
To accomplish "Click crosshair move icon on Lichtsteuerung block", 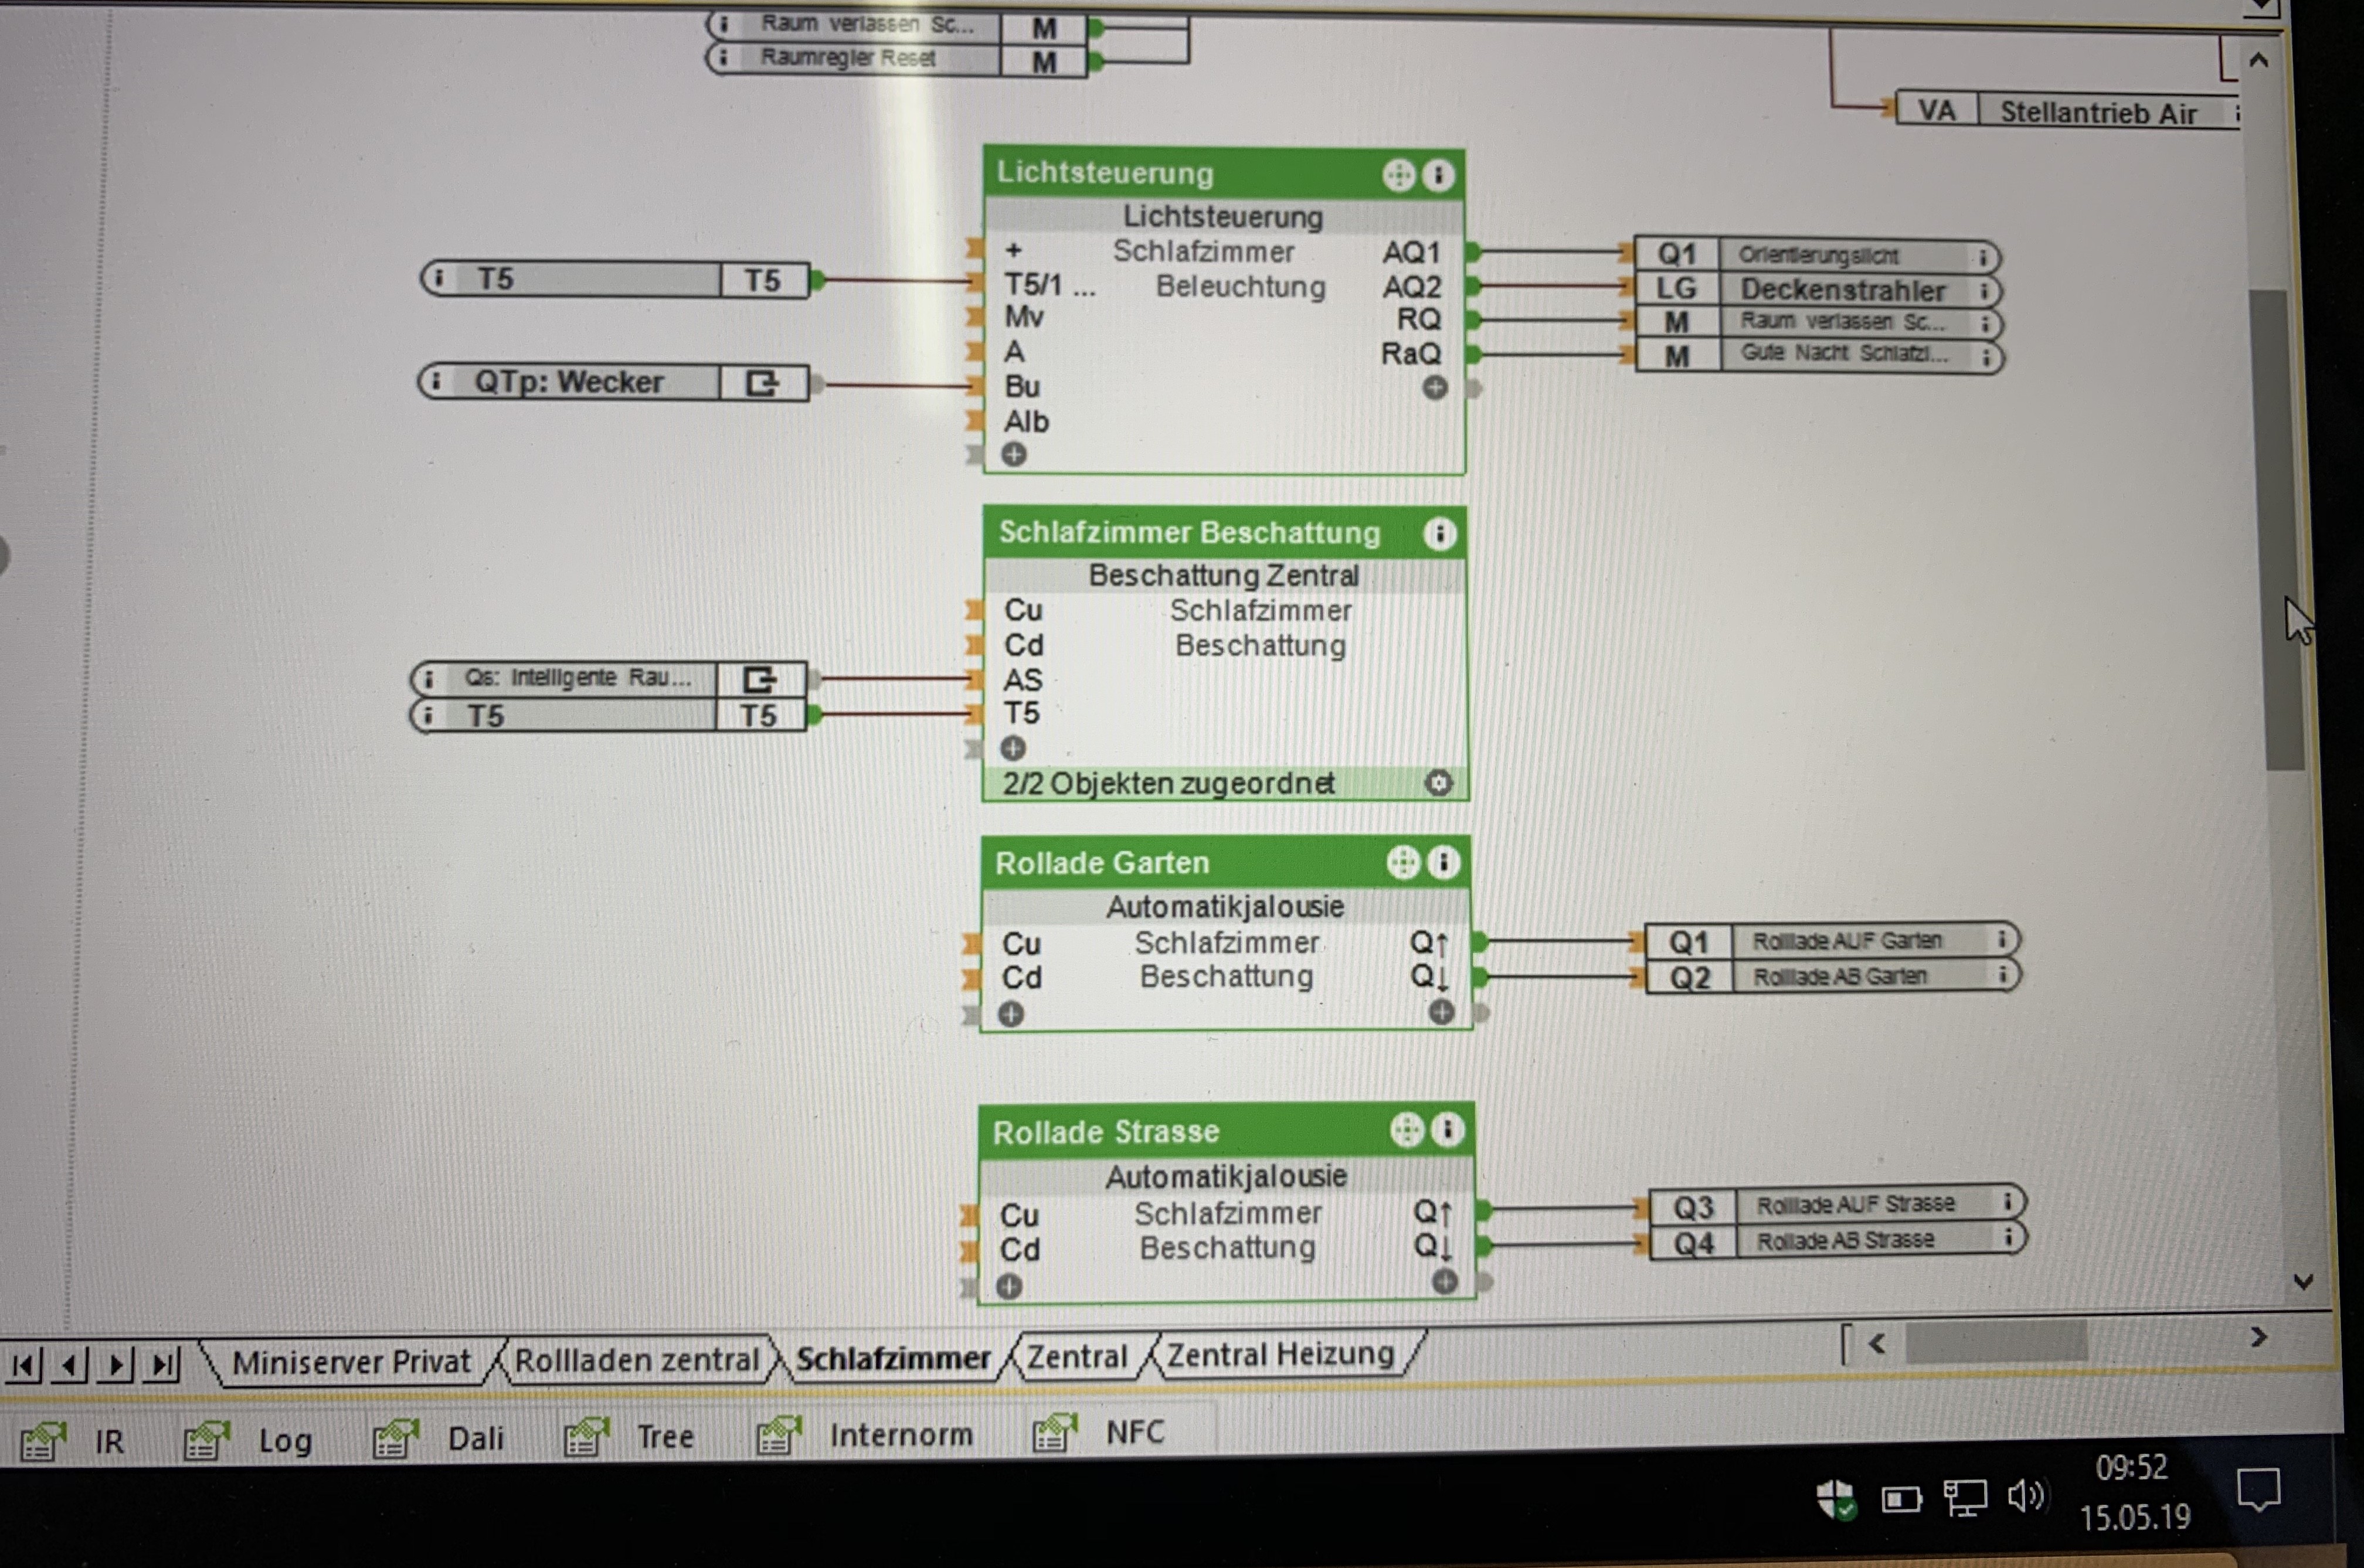I will pos(1398,176).
